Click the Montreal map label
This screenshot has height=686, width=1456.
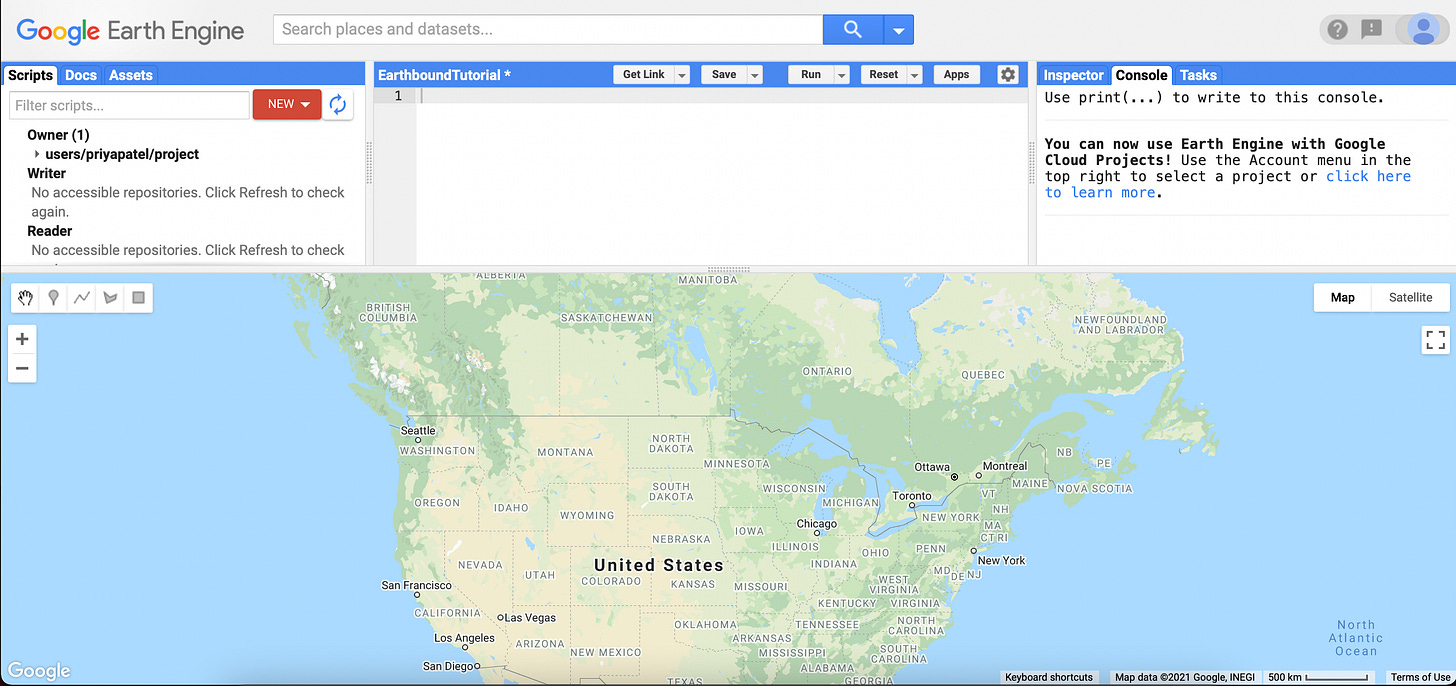[x=1005, y=466]
